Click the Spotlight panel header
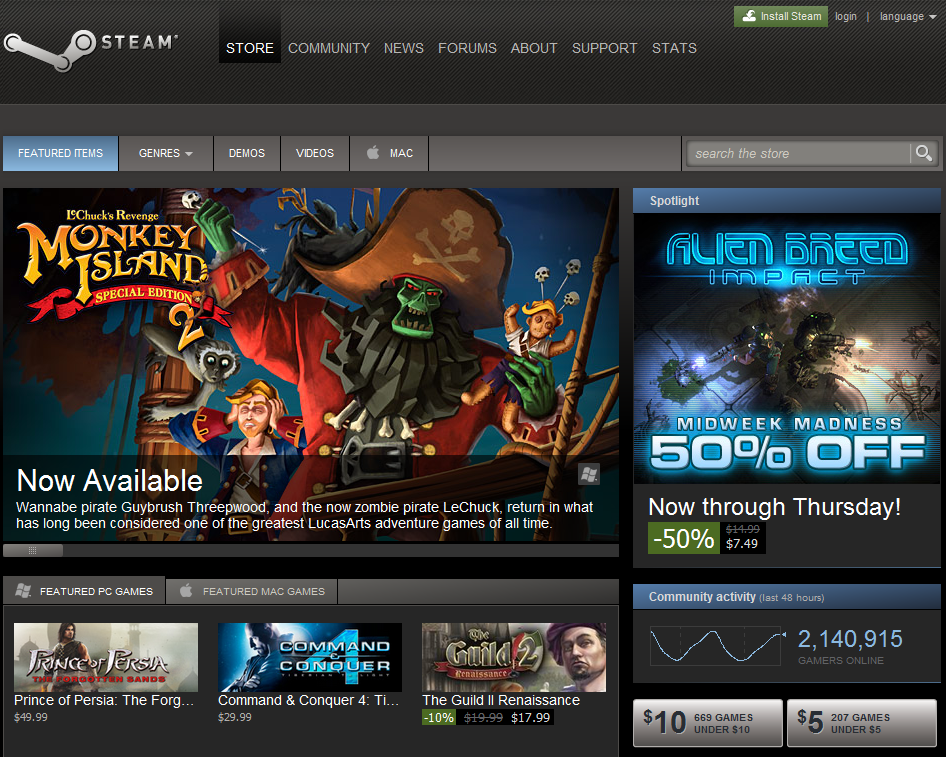 pos(787,201)
